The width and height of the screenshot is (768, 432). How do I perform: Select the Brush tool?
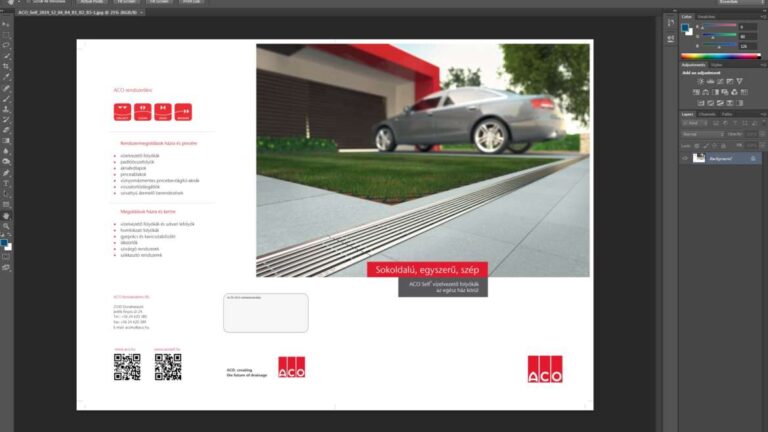click(x=6, y=98)
